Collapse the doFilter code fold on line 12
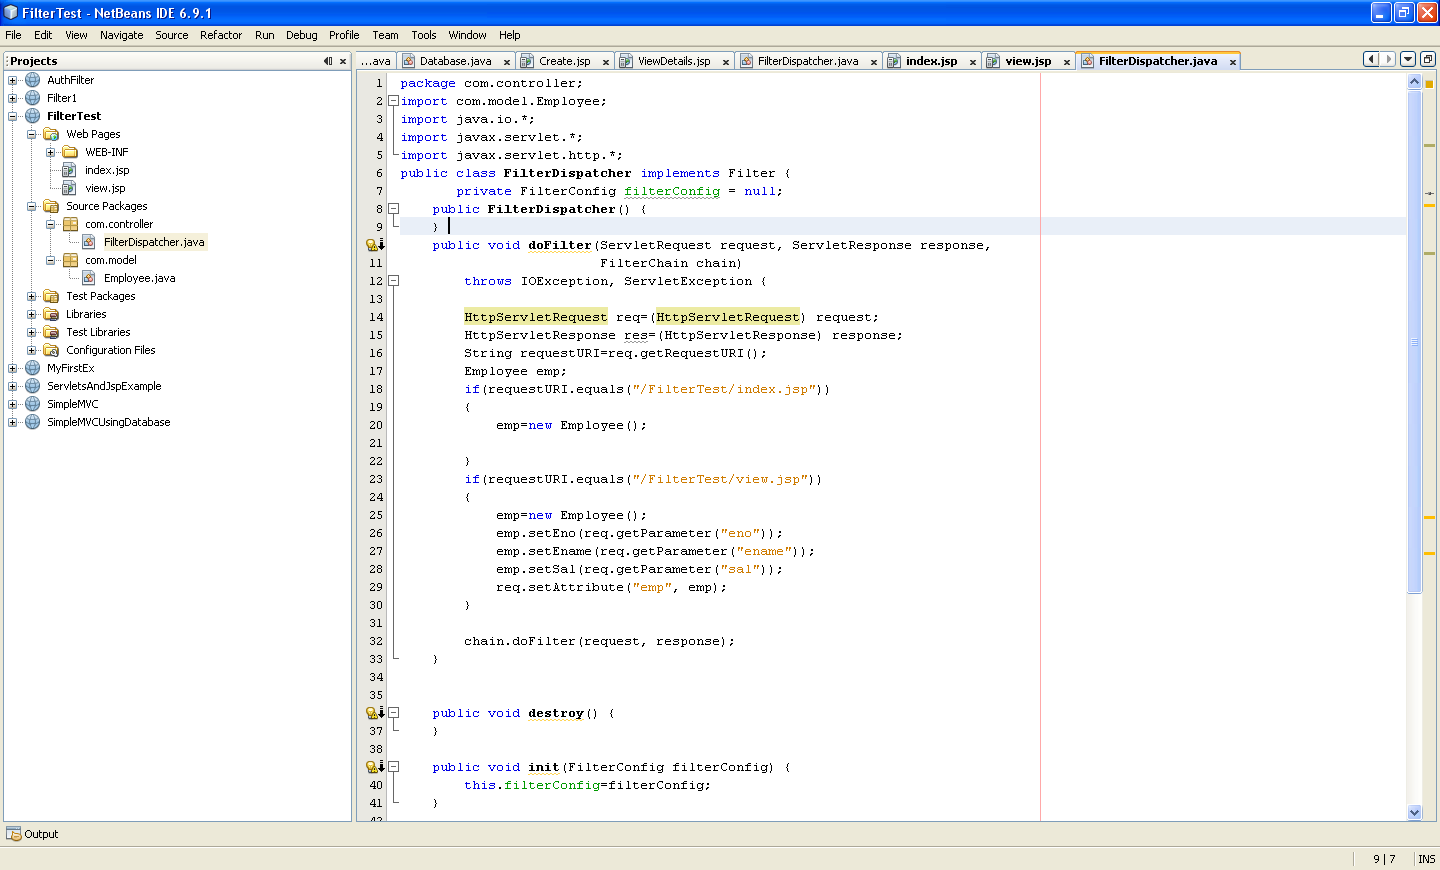Screen dimensions: 1440x870 [393, 281]
